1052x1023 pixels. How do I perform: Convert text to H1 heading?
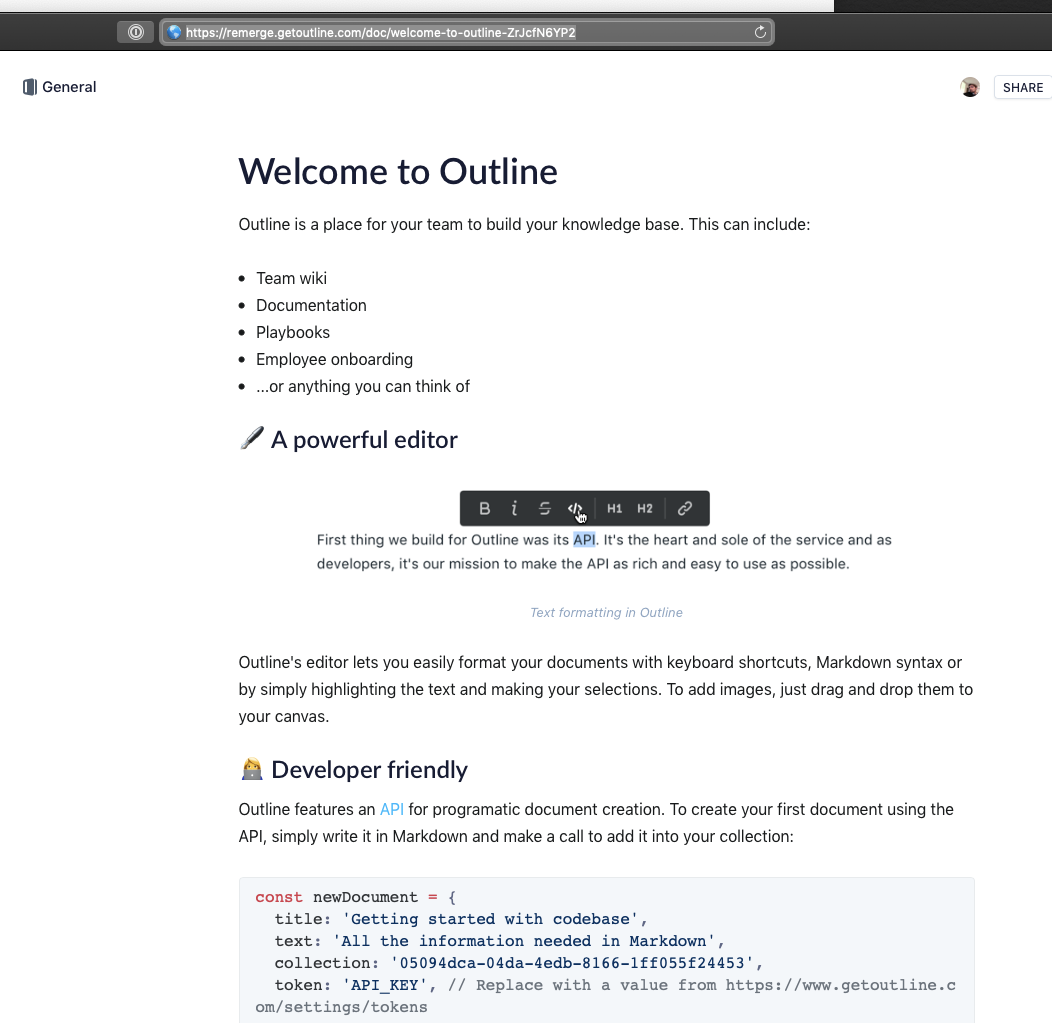pos(615,508)
